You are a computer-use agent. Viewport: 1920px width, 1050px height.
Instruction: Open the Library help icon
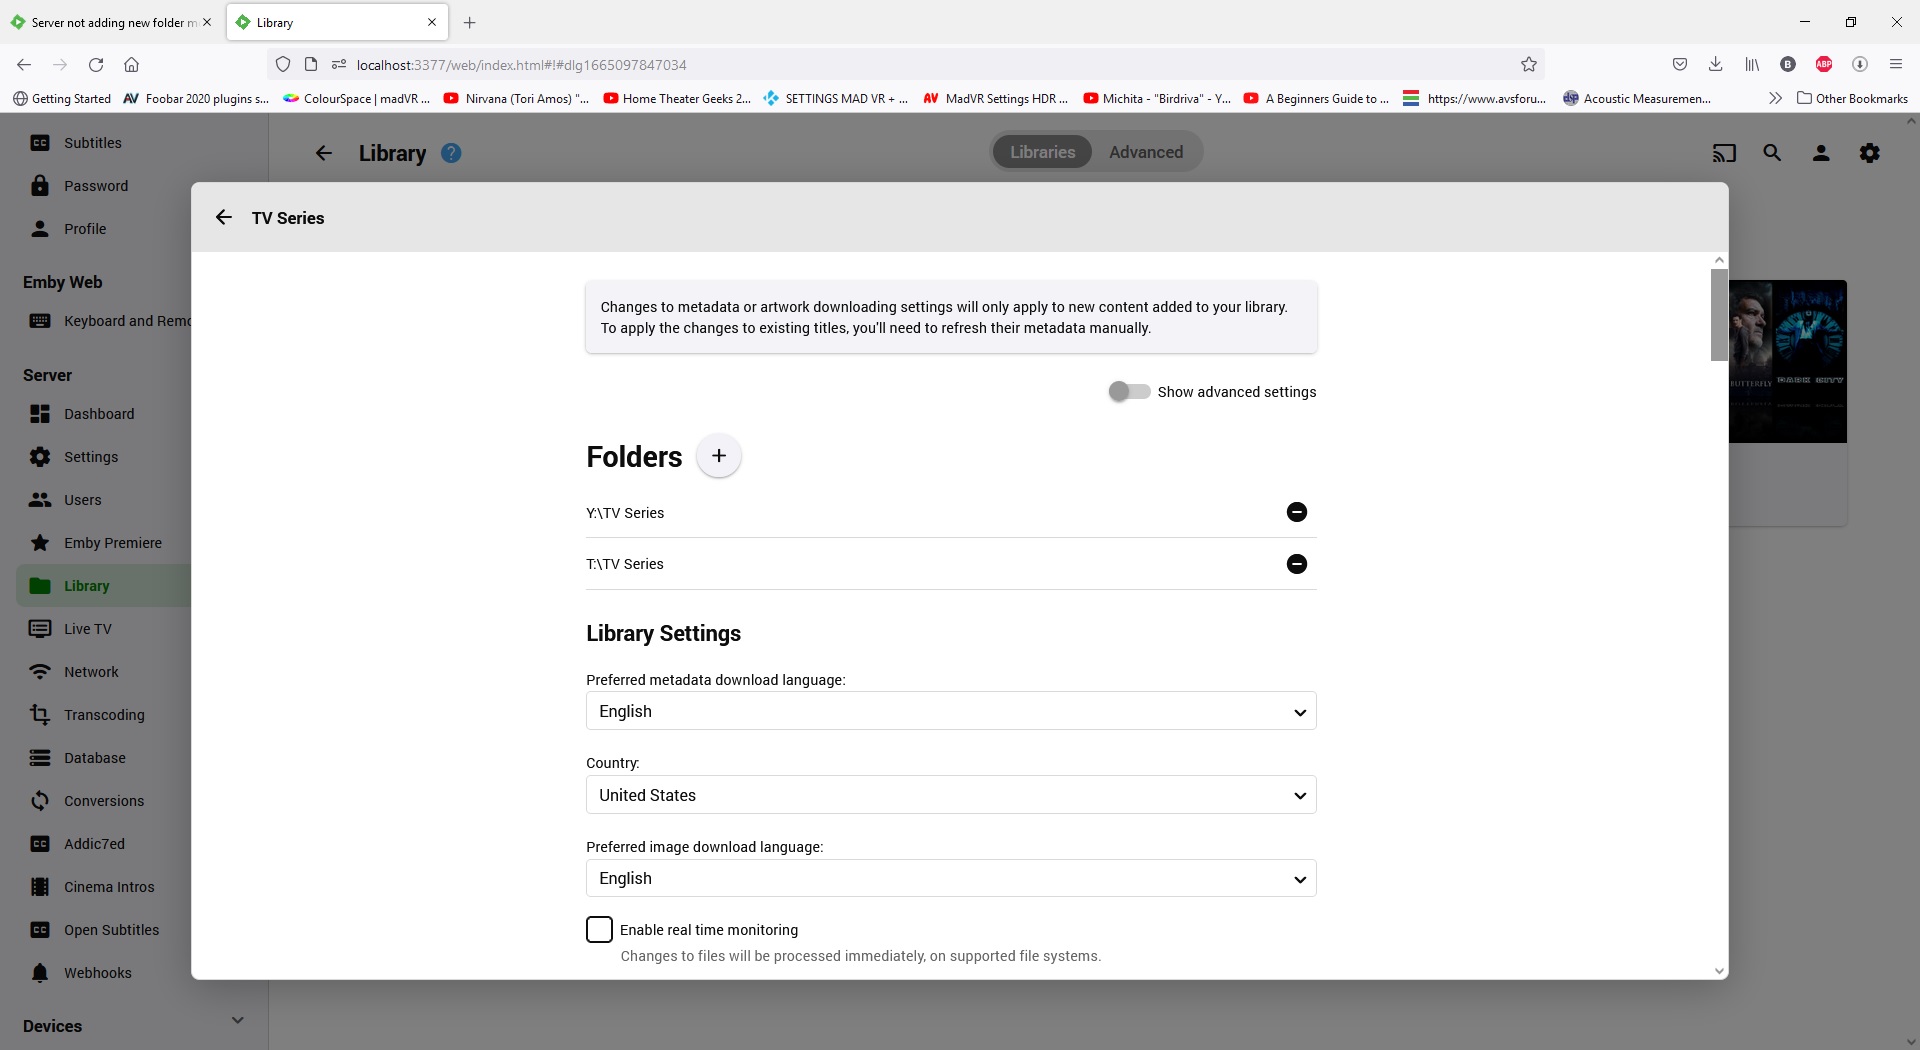[x=451, y=153]
